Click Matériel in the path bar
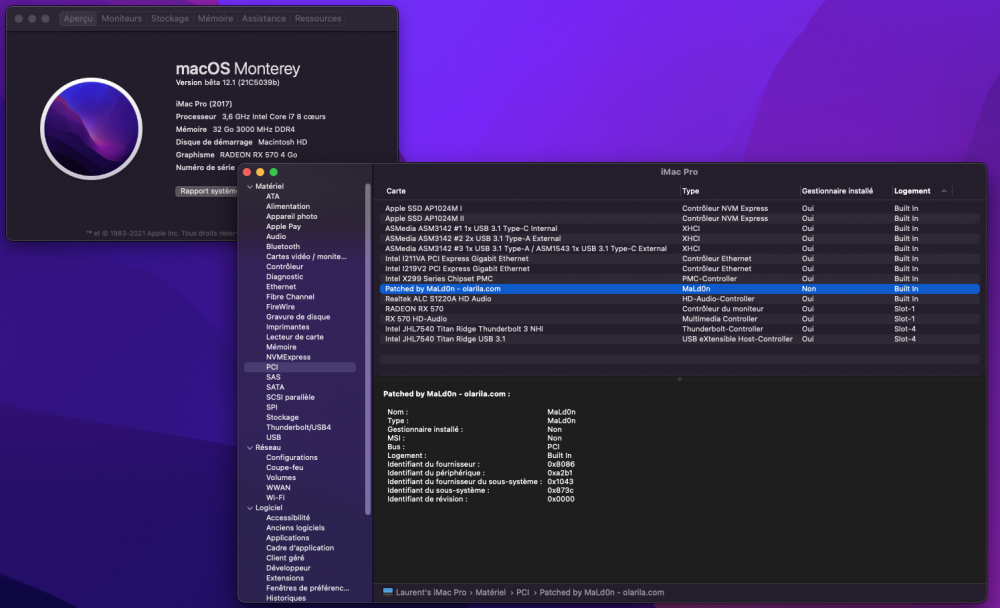1000x608 pixels. click(x=490, y=592)
